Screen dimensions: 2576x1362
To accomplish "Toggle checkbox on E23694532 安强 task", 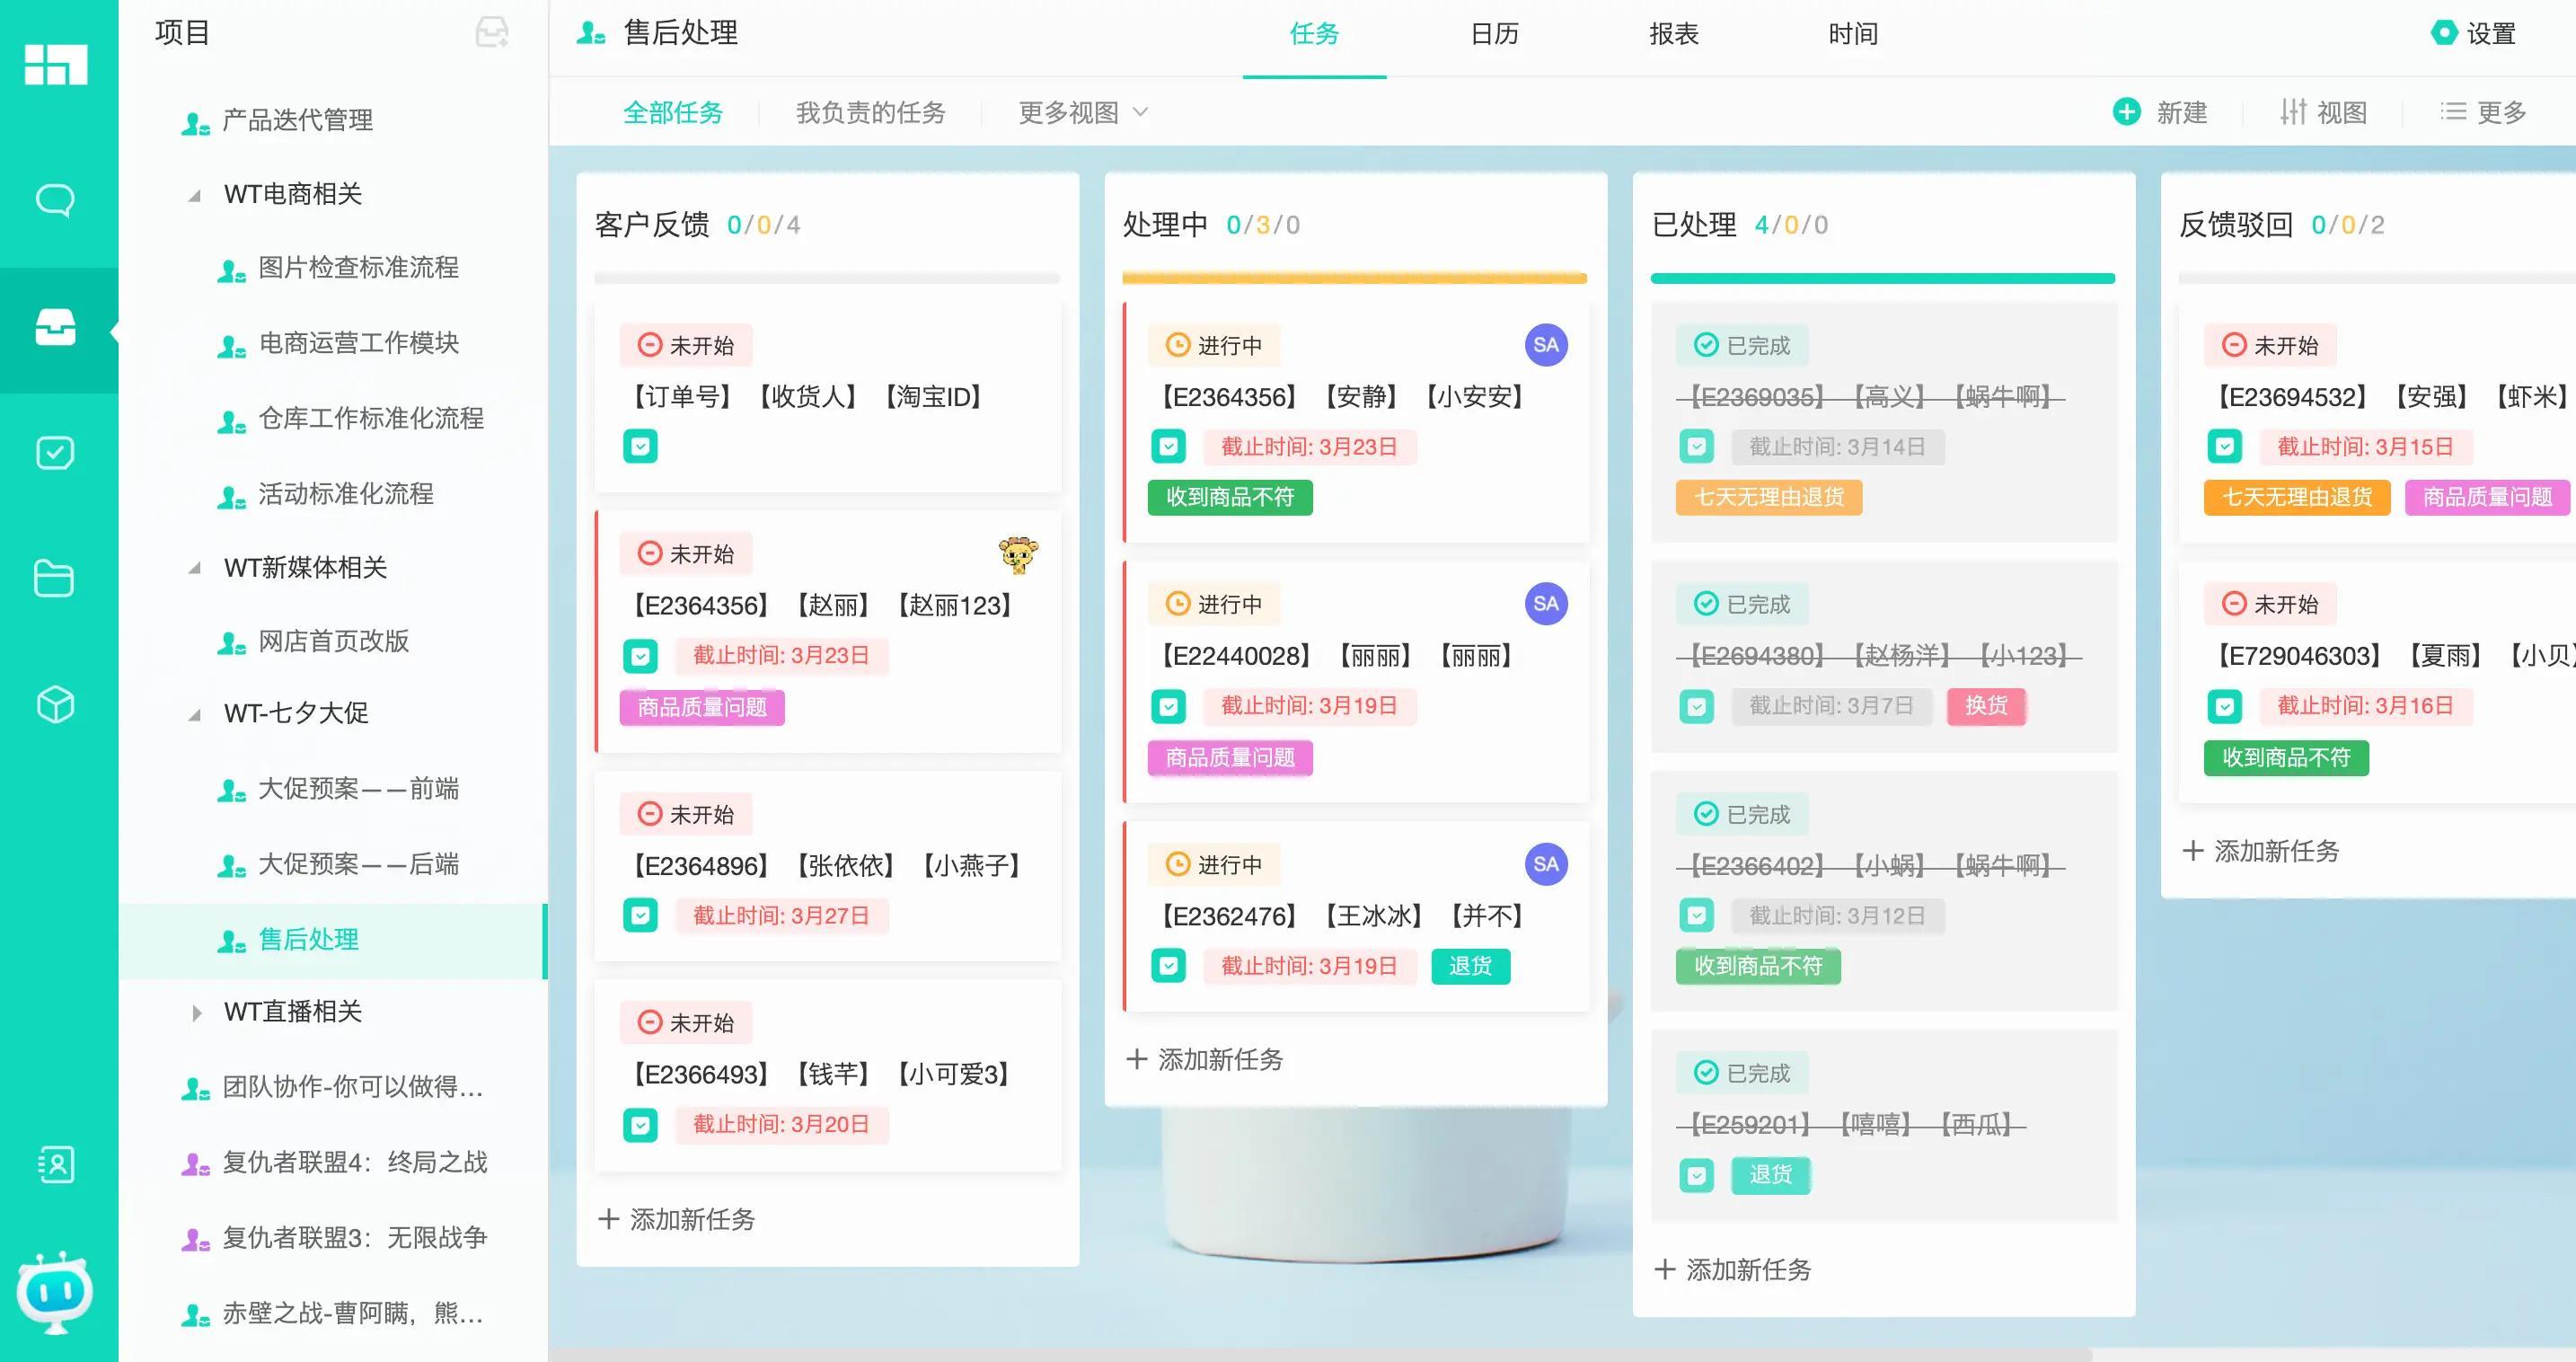I will pos(2224,447).
